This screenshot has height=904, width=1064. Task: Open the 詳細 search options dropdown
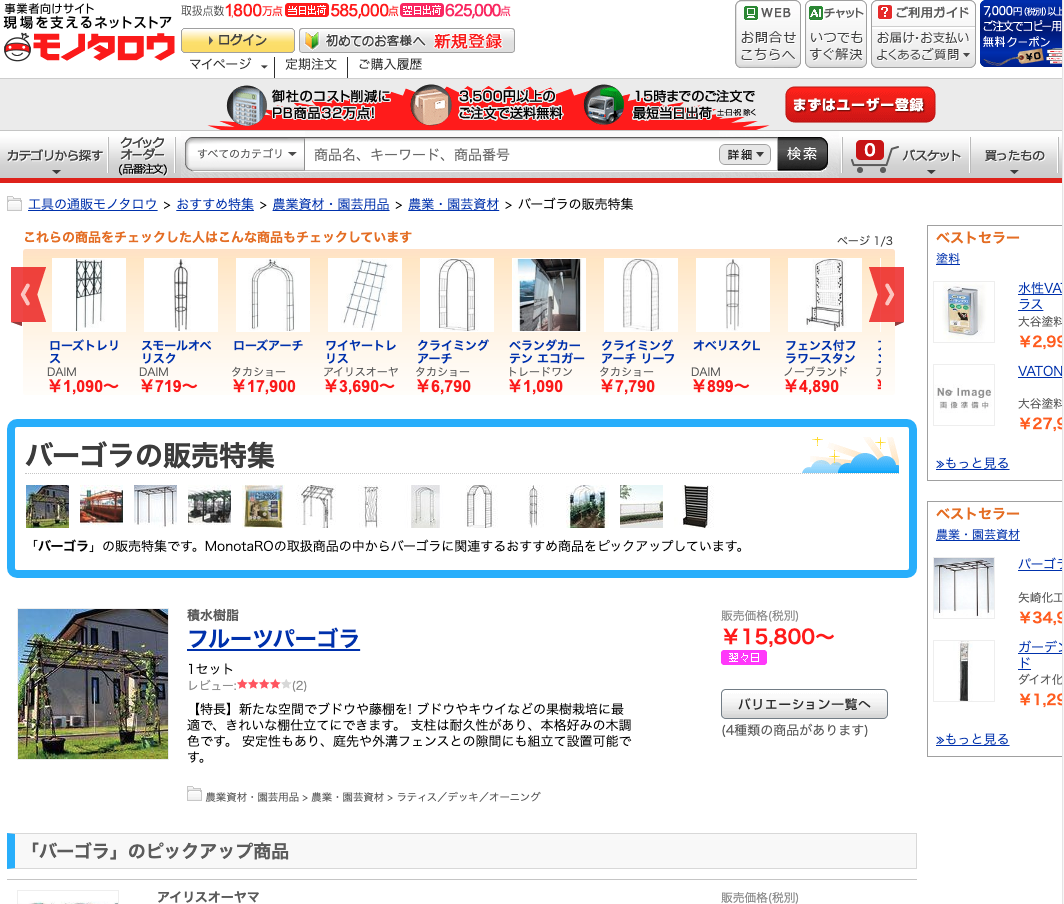[x=744, y=155]
